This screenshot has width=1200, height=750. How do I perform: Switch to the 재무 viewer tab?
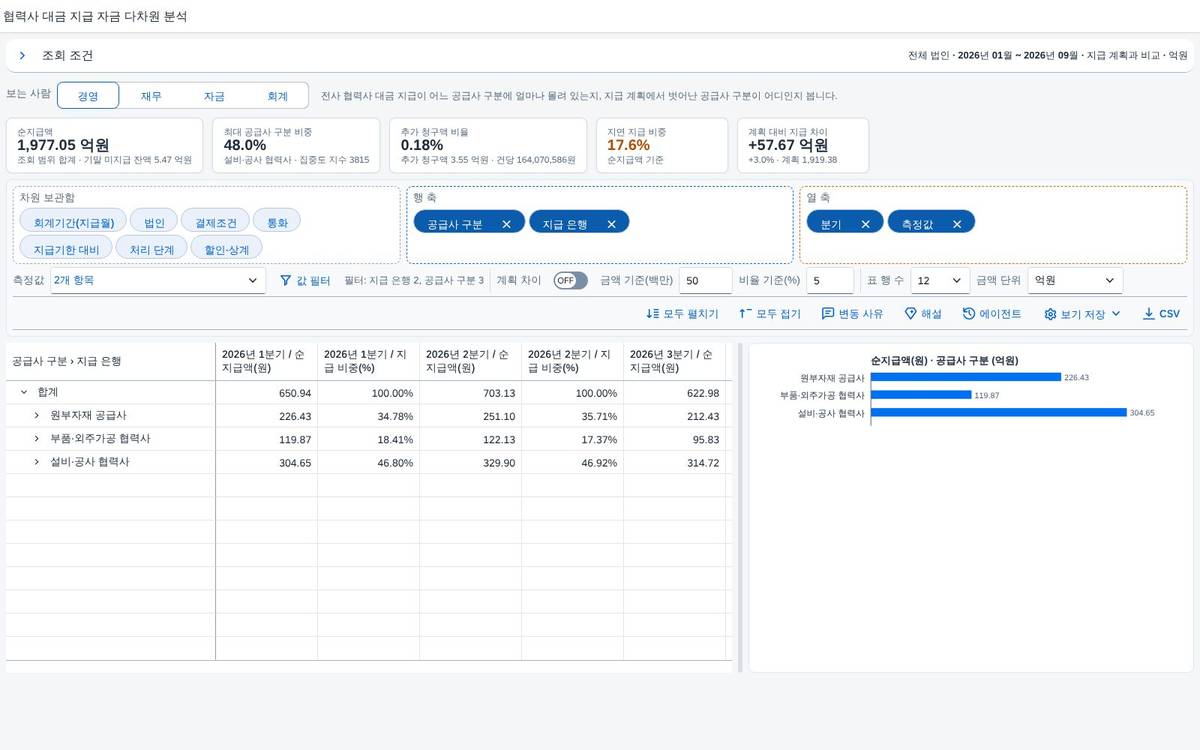coord(151,96)
